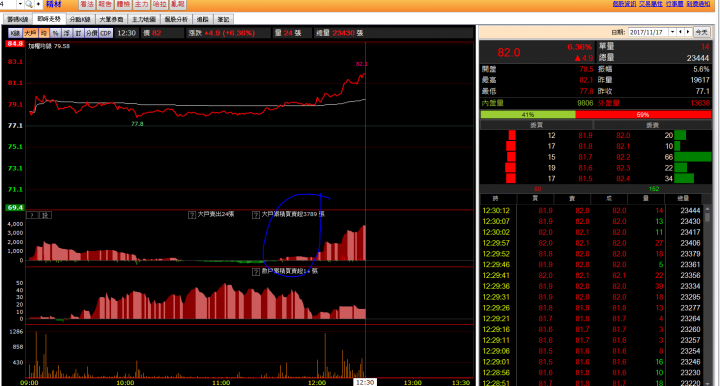Open the date picker dropdown arrow
This screenshot has width=720, height=386.
pos(672,32)
